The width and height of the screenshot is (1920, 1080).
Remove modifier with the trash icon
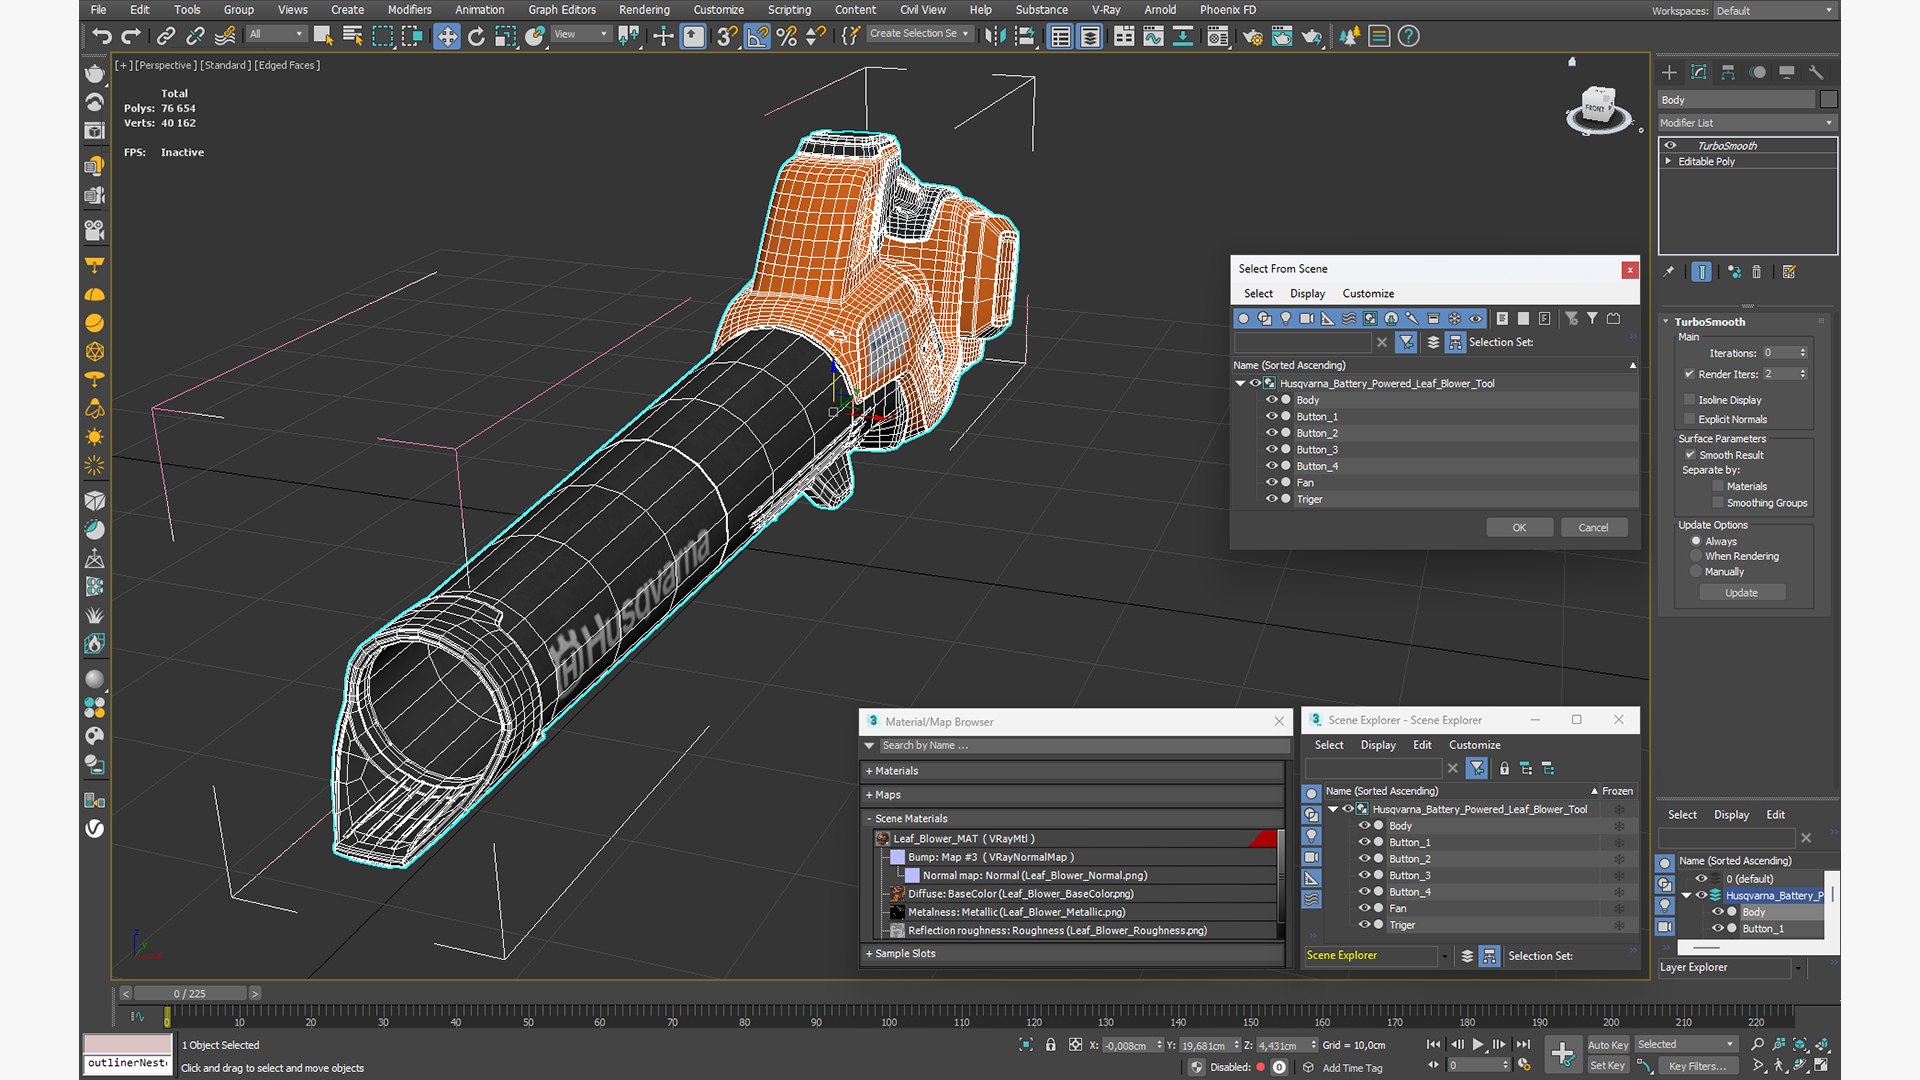point(1757,272)
